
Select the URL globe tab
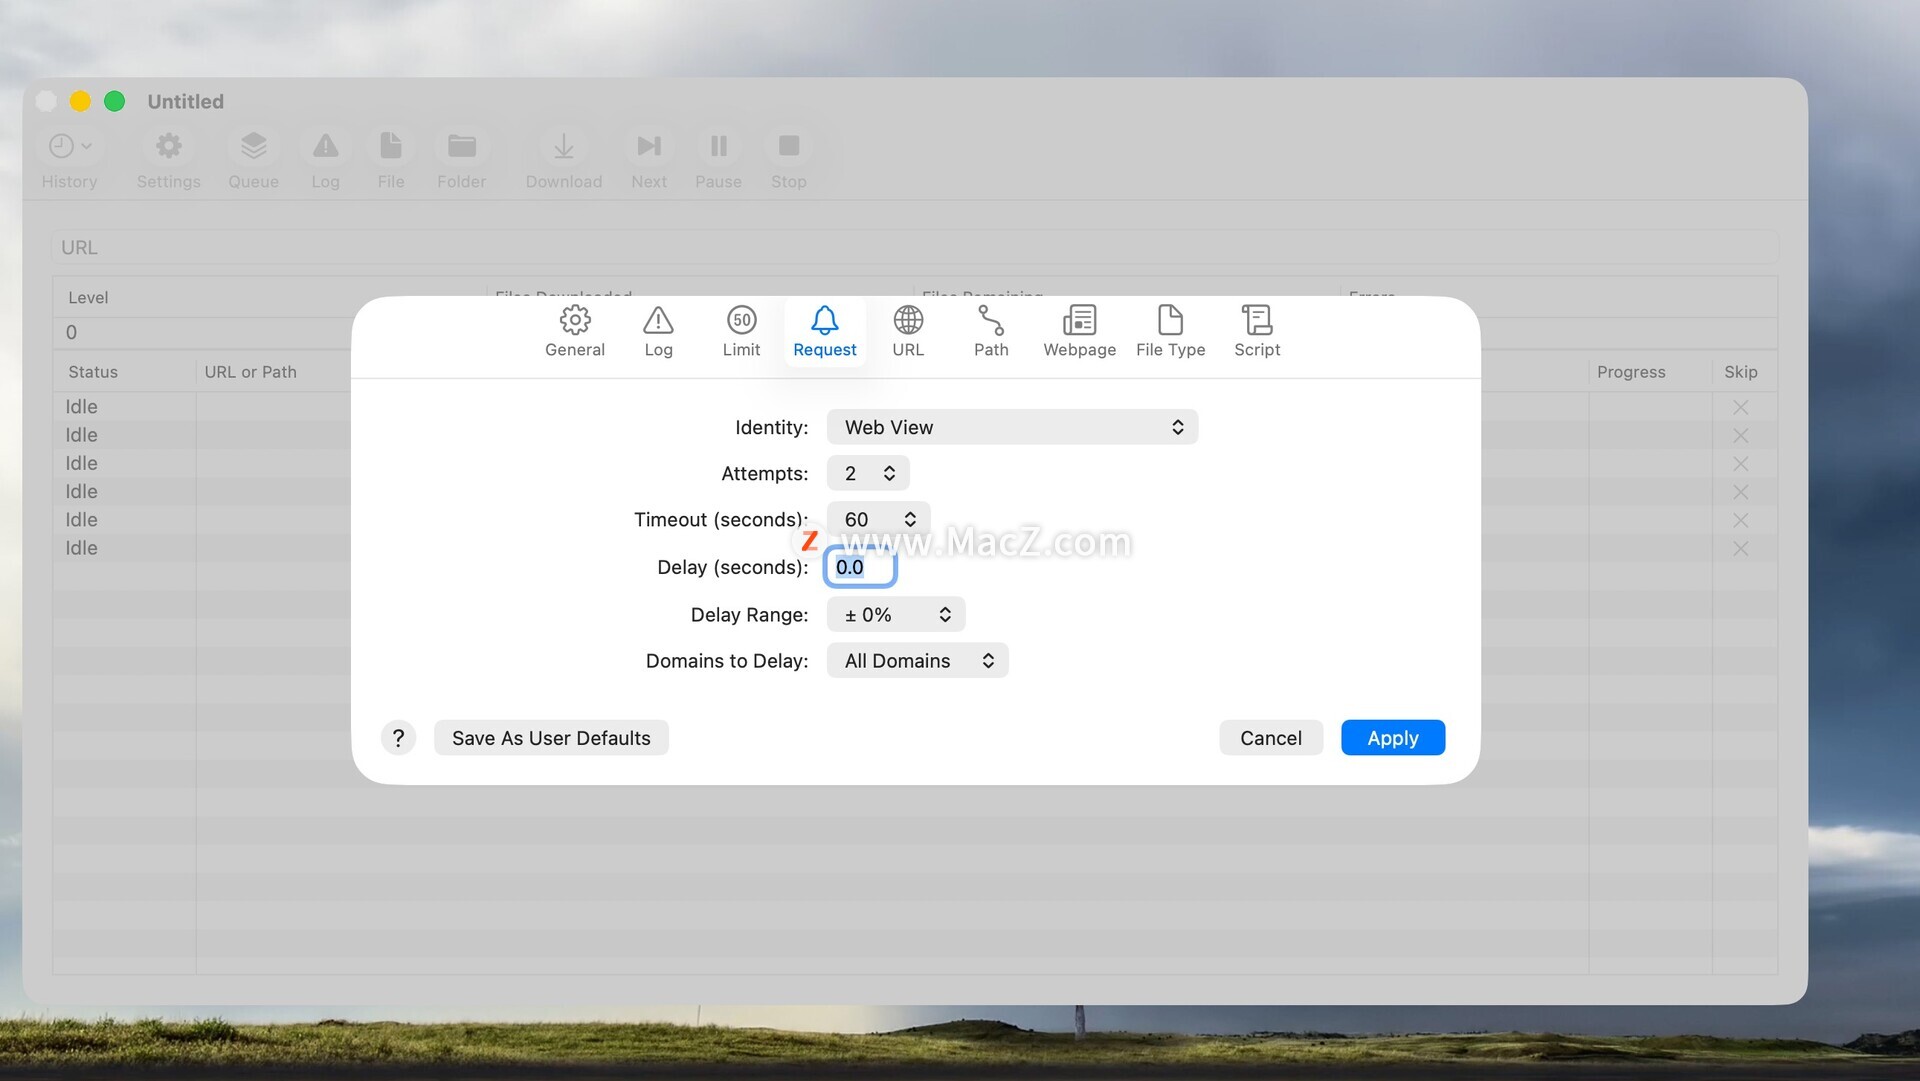tap(908, 331)
